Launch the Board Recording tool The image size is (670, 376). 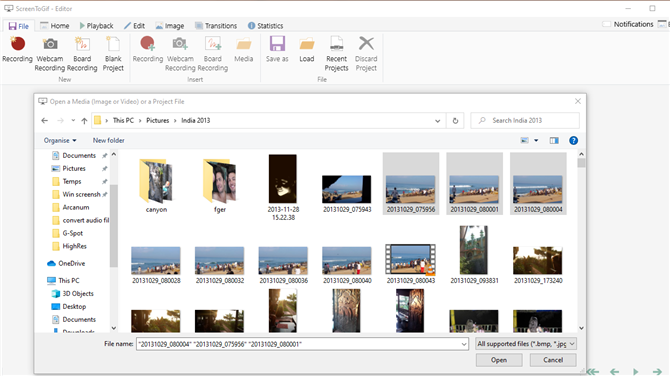(82, 54)
